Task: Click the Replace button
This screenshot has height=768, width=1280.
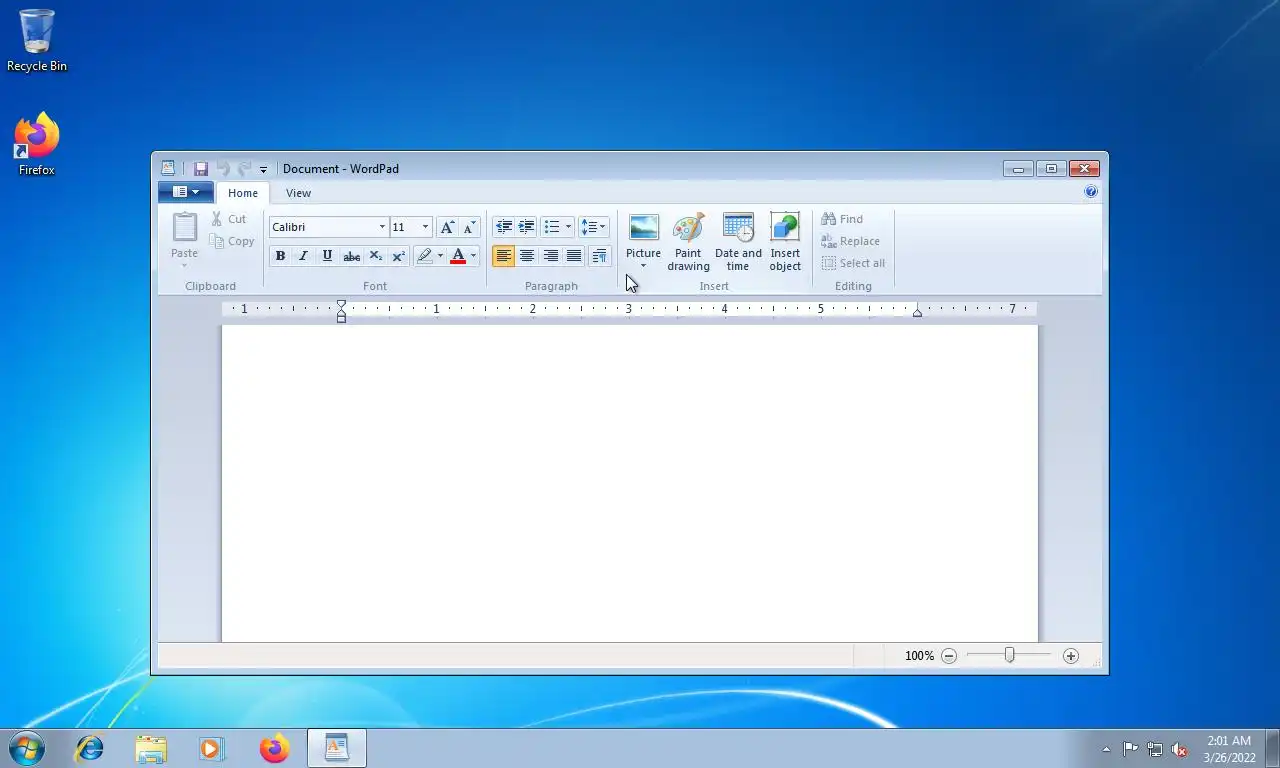Action: click(850, 241)
